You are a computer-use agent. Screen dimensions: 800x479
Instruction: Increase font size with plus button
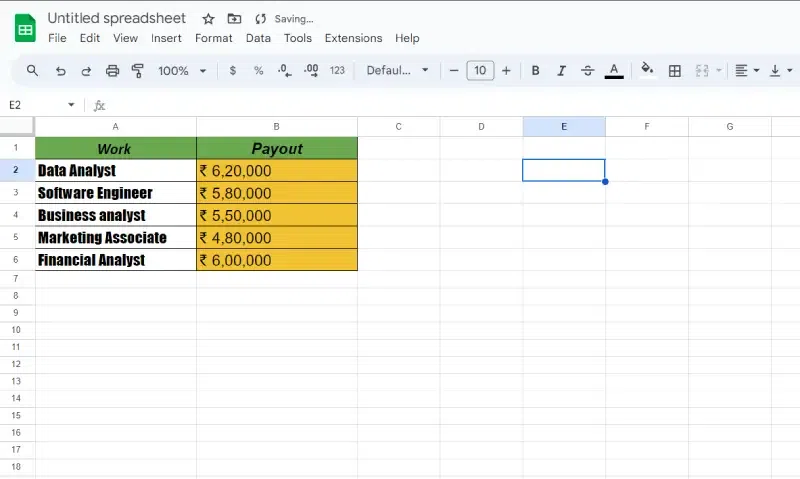(x=506, y=70)
